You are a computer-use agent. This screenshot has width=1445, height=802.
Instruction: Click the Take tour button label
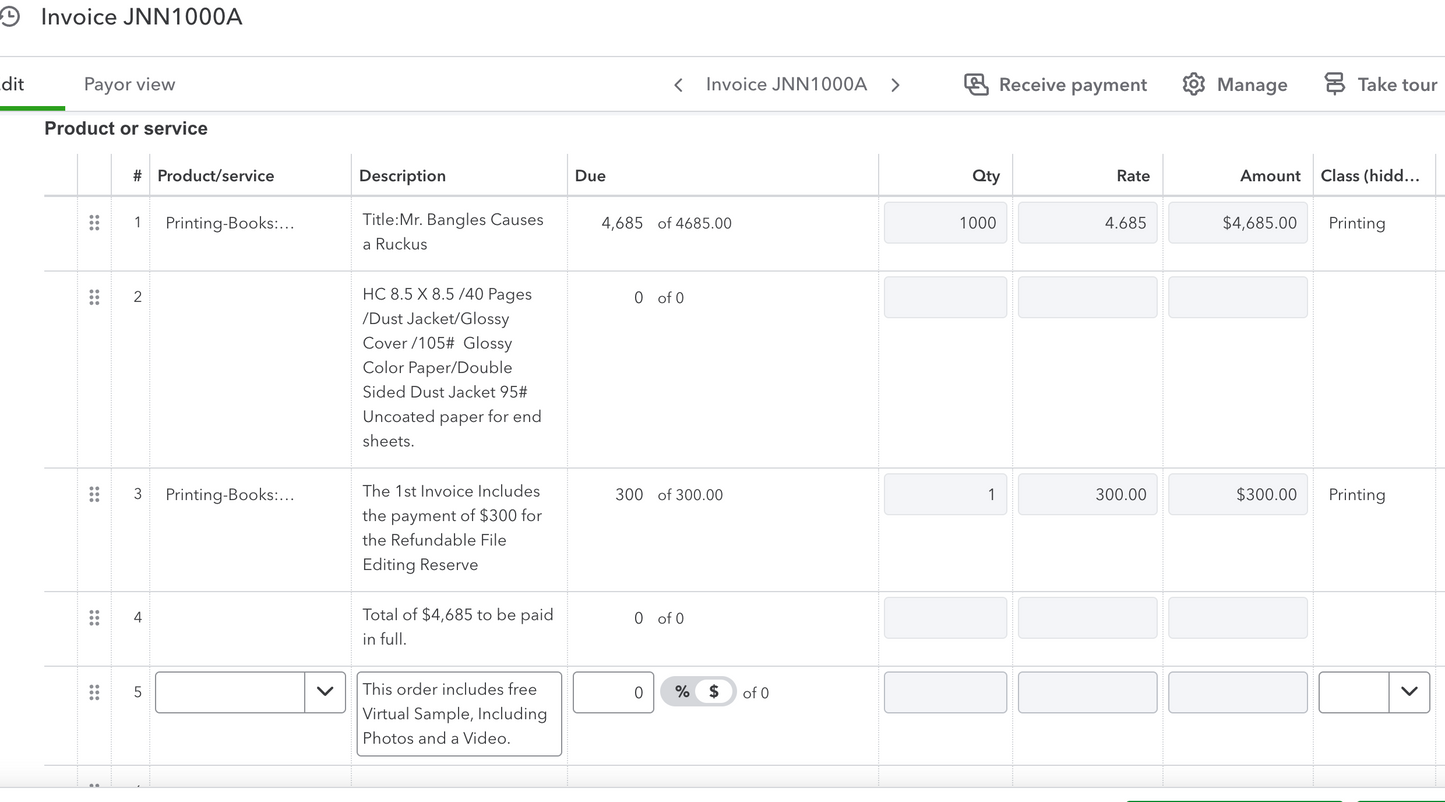click(1397, 85)
